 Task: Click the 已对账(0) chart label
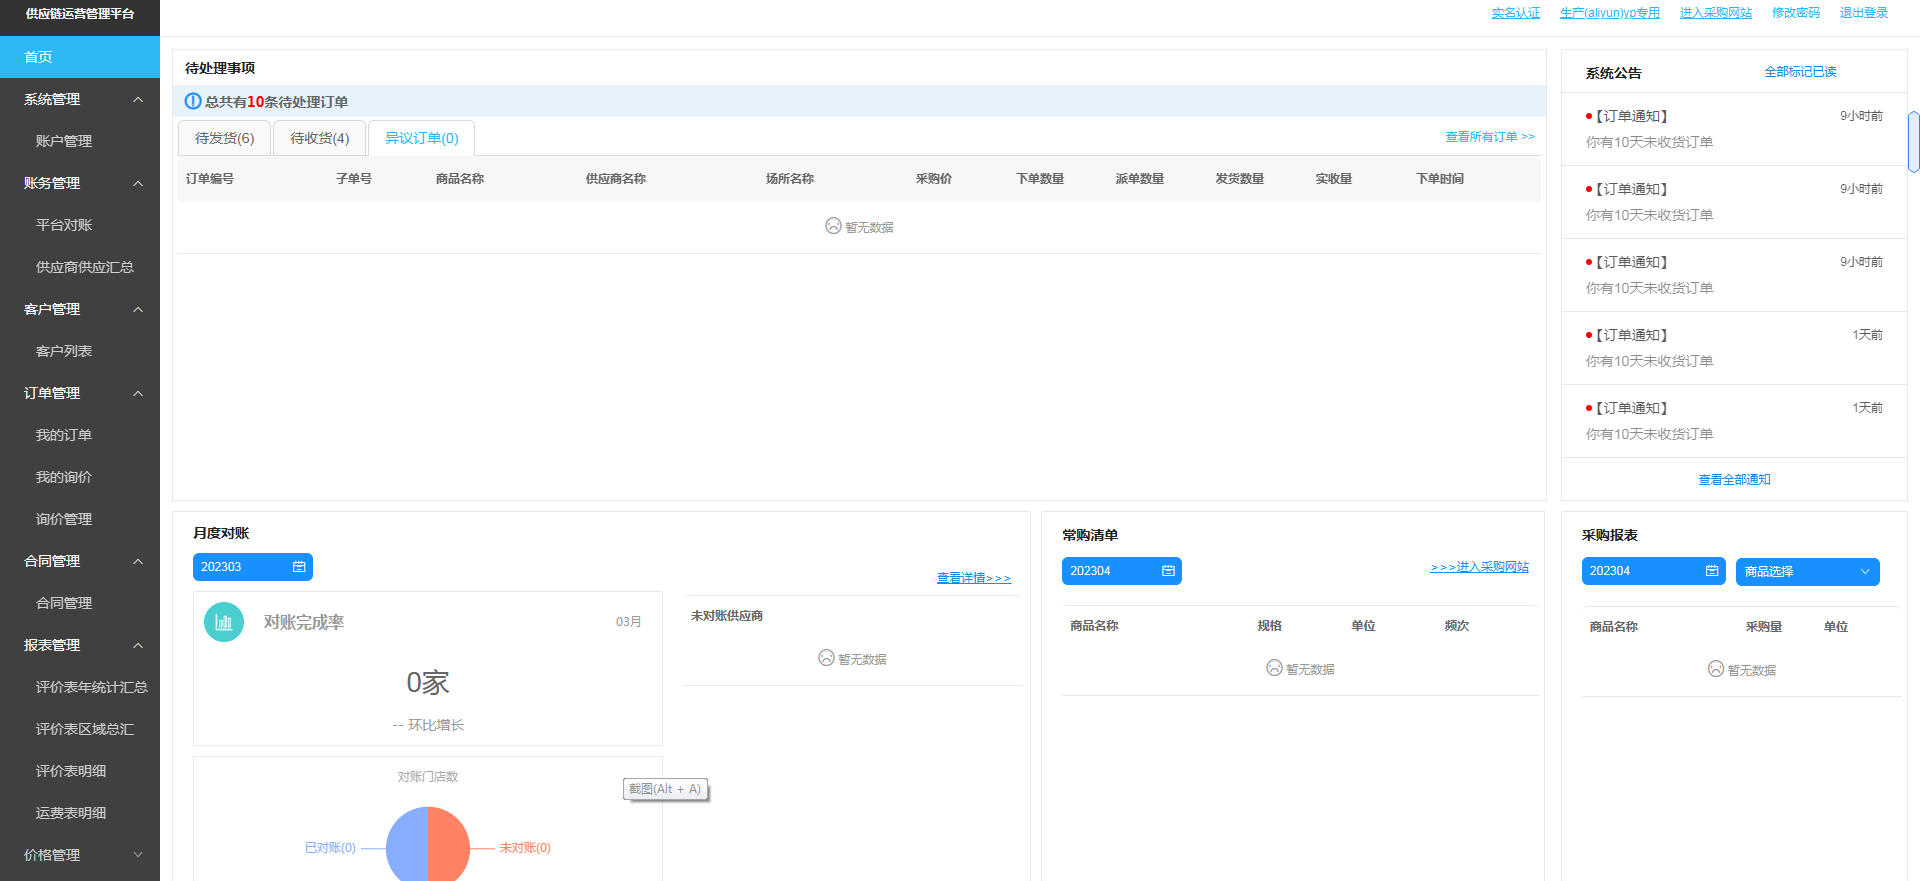pyautogui.click(x=330, y=848)
